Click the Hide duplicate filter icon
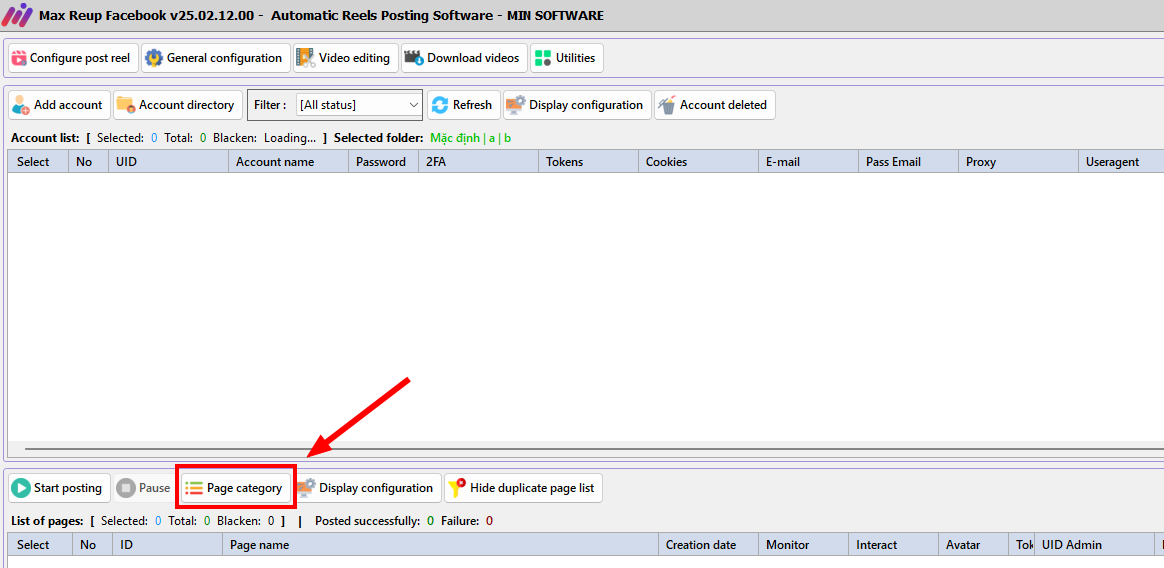 coord(457,488)
